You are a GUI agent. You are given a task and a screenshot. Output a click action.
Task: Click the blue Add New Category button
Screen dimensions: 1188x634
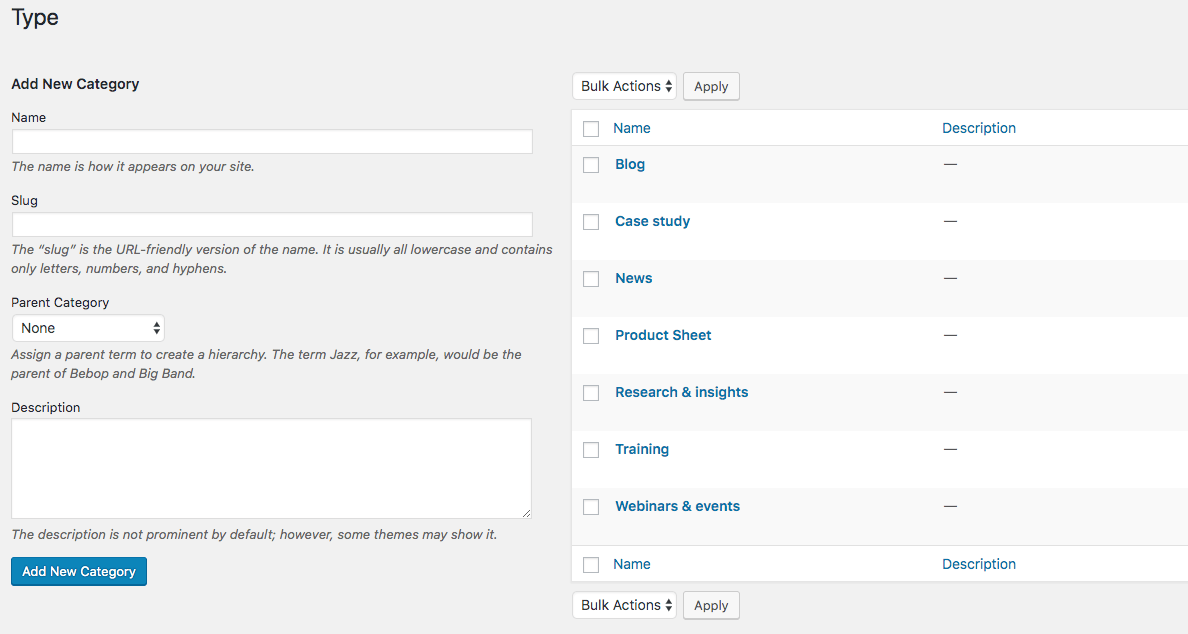click(79, 571)
